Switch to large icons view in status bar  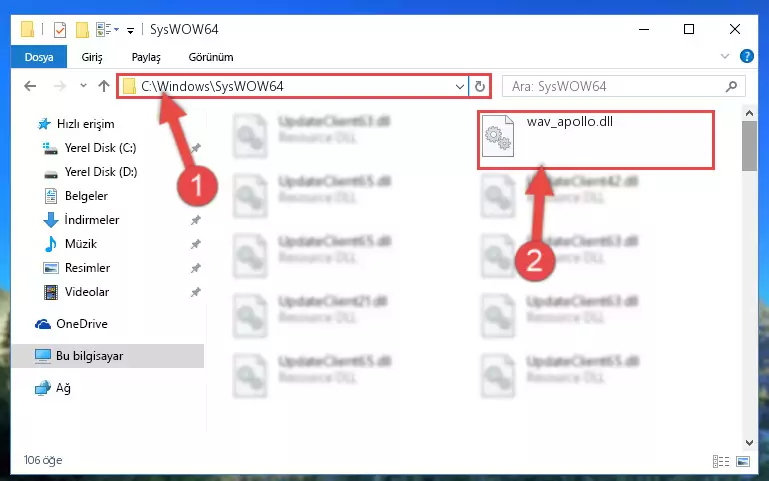pyautogui.click(x=743, y=461)
